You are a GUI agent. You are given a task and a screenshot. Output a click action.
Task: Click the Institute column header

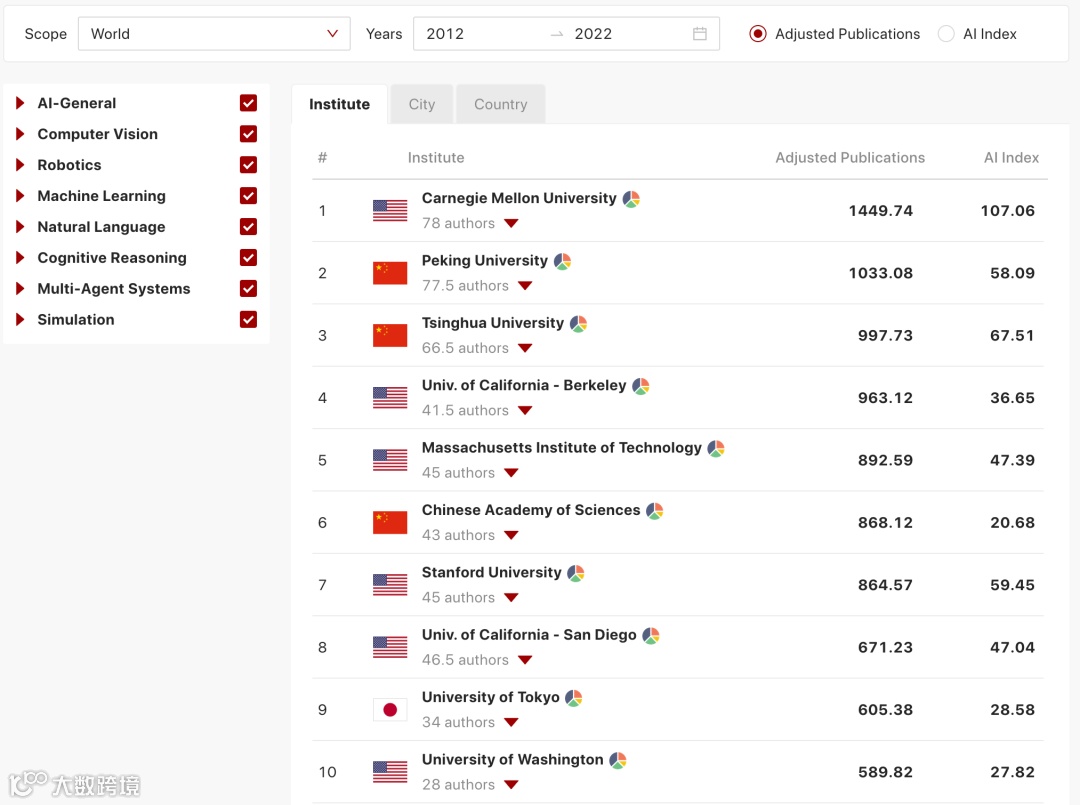pyautogui.click(x=436, y=158)
